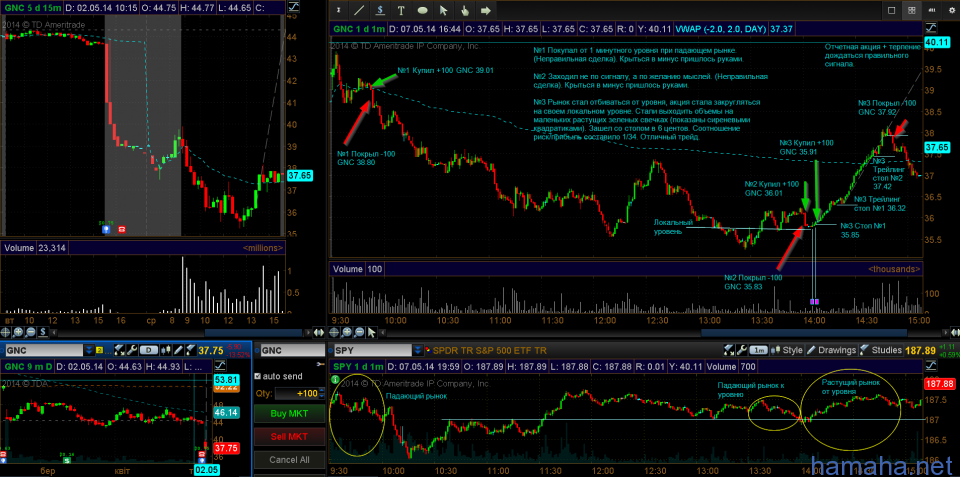Open wrench settings in GNC daily header
Screen dimensions: 960x477
132,350
